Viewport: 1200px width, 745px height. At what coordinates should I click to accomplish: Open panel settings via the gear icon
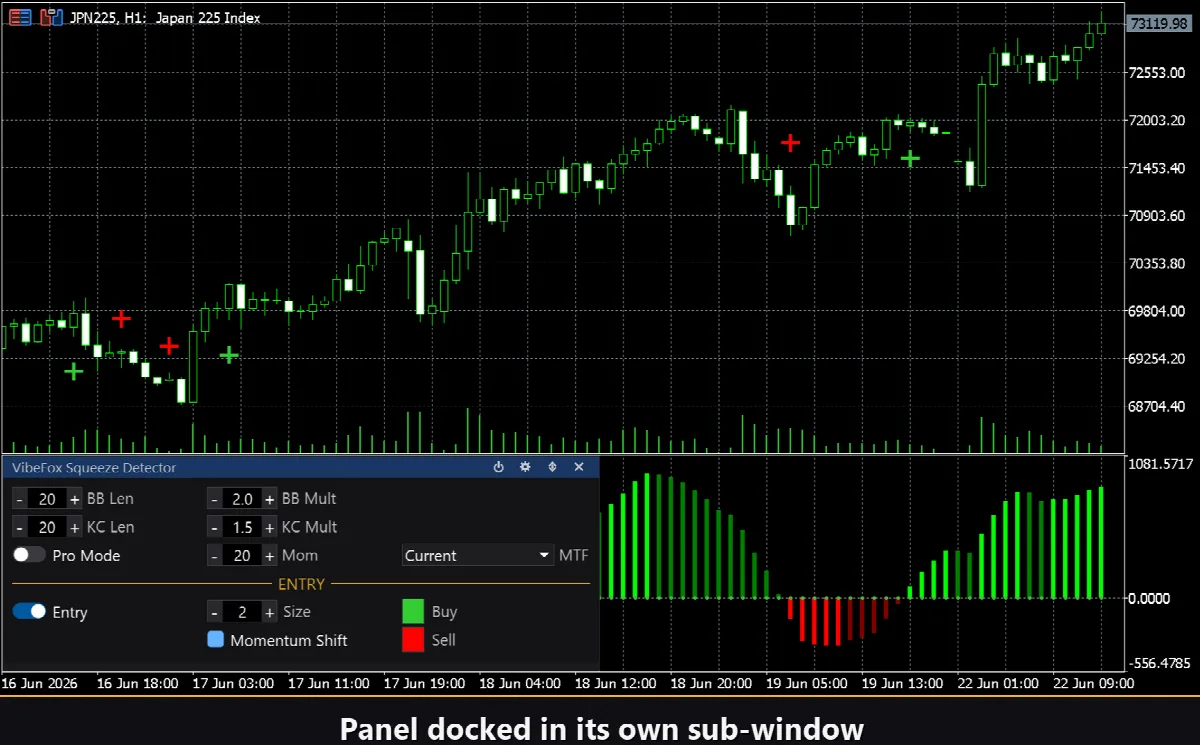click(x=525, y=467)
